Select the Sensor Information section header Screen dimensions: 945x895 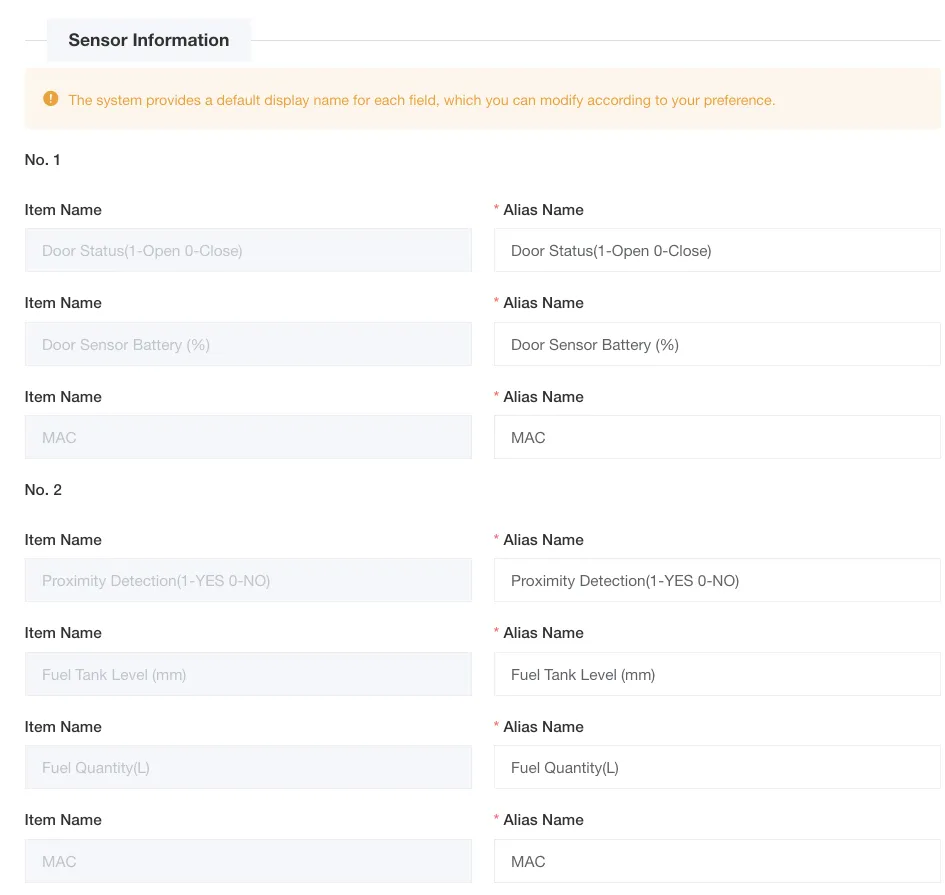pyautogui.click(x=149, y=40)
